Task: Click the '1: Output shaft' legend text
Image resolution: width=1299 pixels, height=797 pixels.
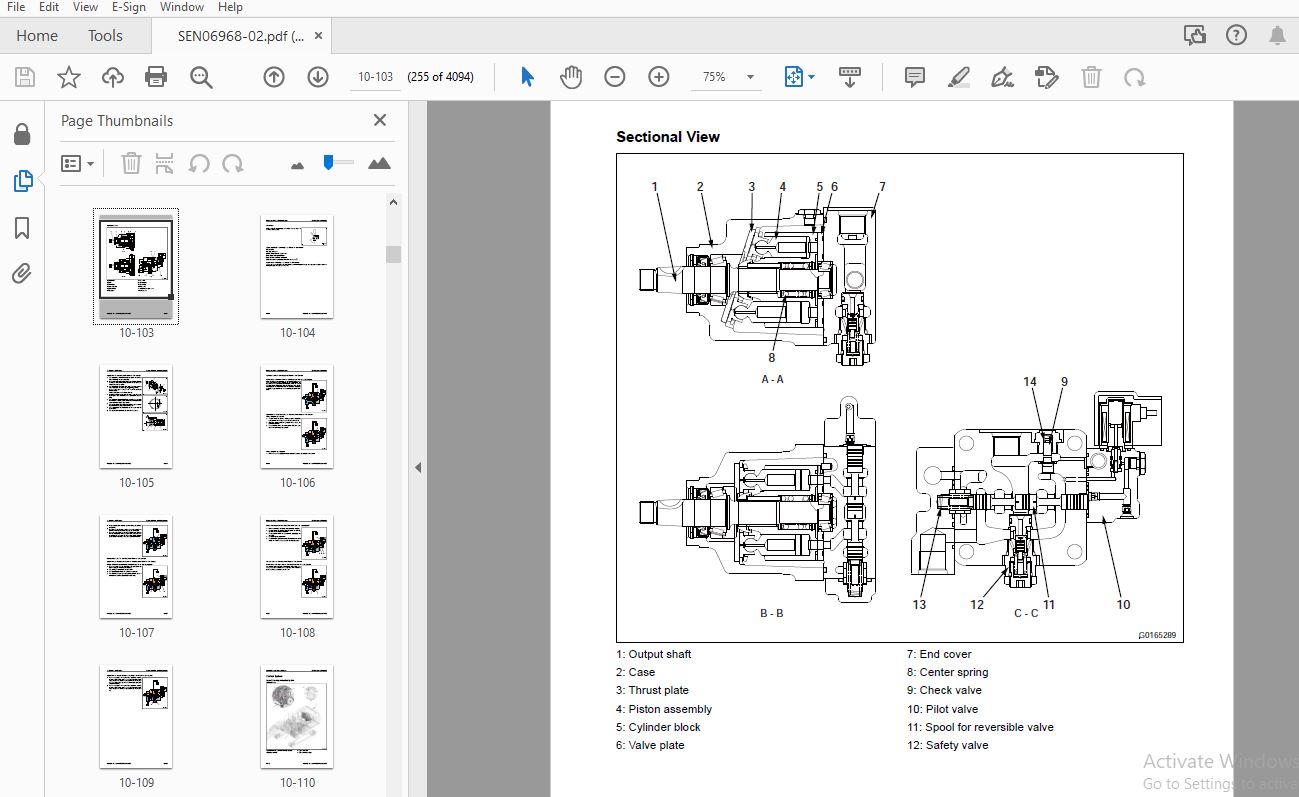Action: tap(654, 654)
